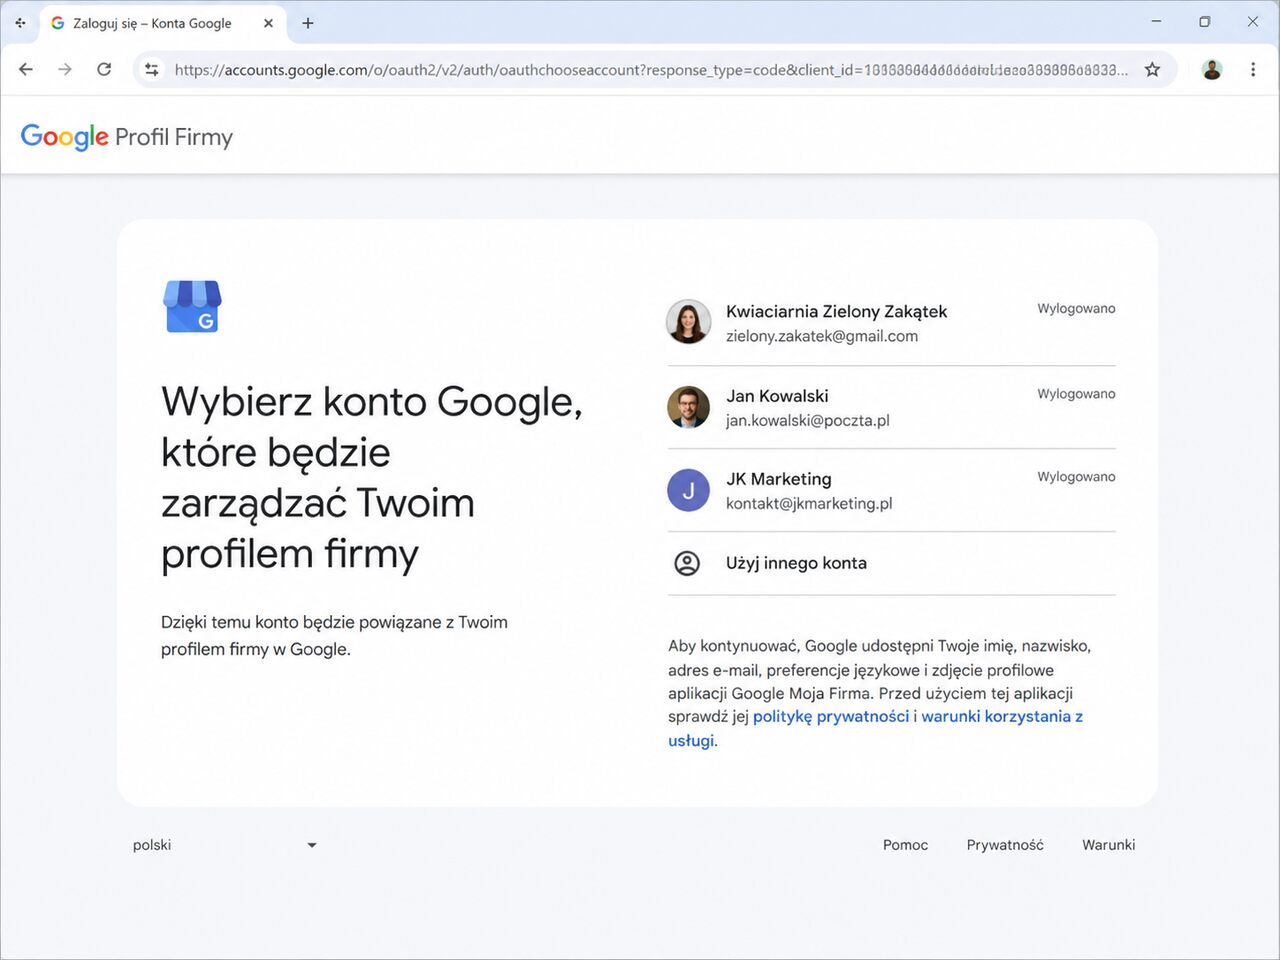Image resolution: width=1280 pixels, height=960 pixels.
Task: Choose the Jan Kowalski account name
Action: [x=777, y=396]
